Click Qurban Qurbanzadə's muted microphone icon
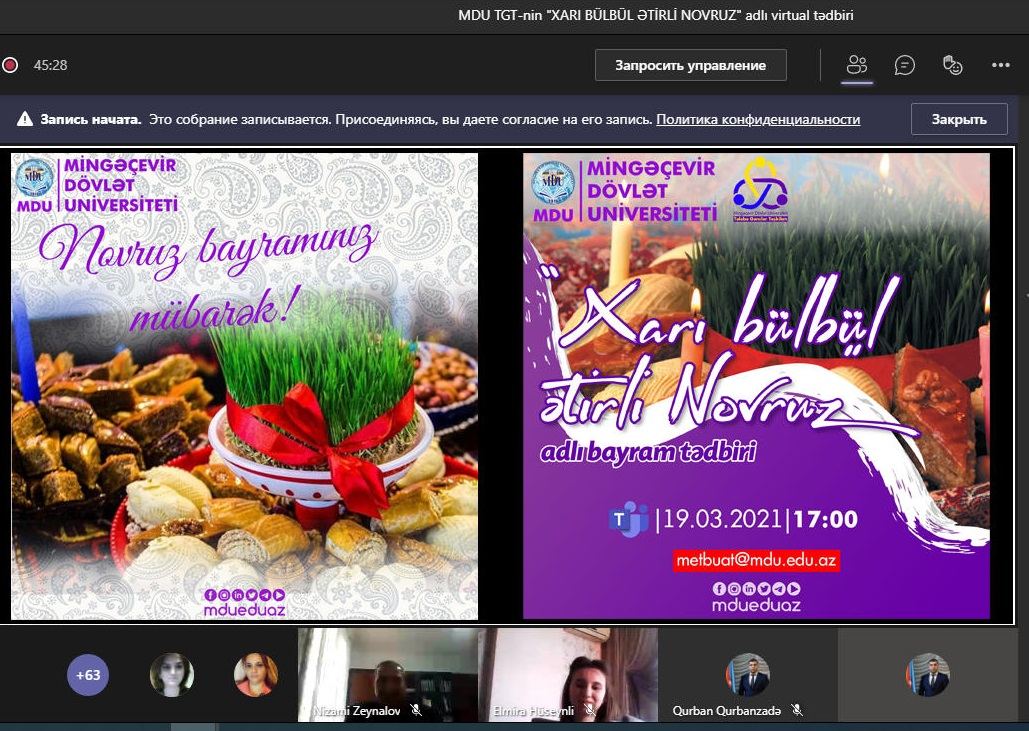This screenshot has width=1029, height=731. pyautogui.click(x=797, y=711)
